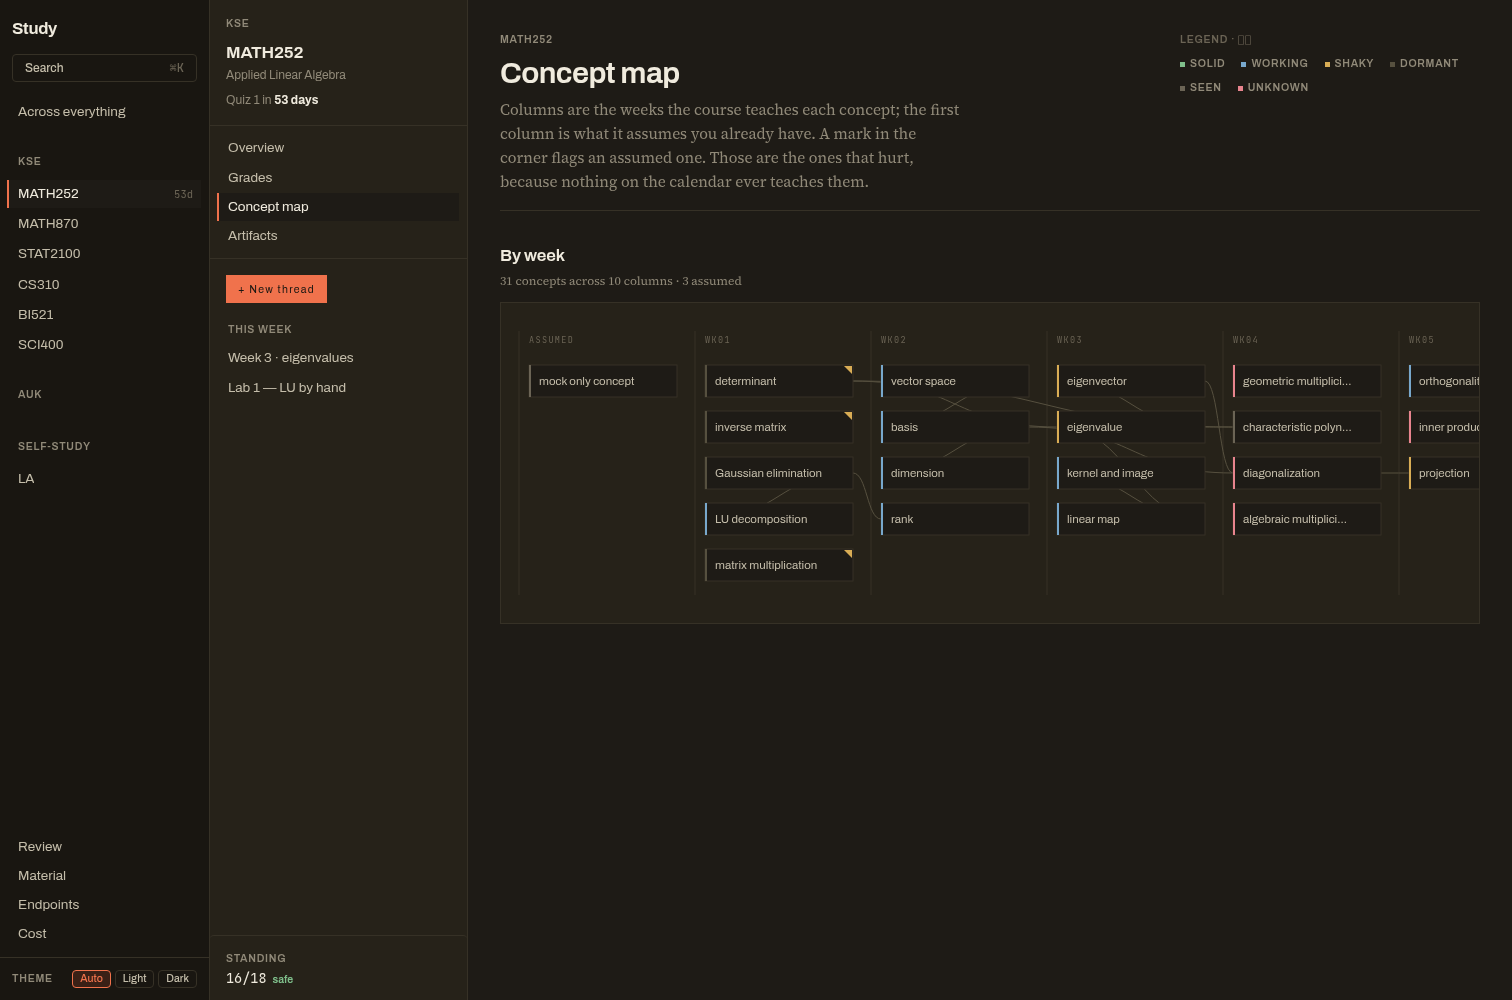Click the diagonalization concept node
1512x1000 pixels.
[1307, 473]
